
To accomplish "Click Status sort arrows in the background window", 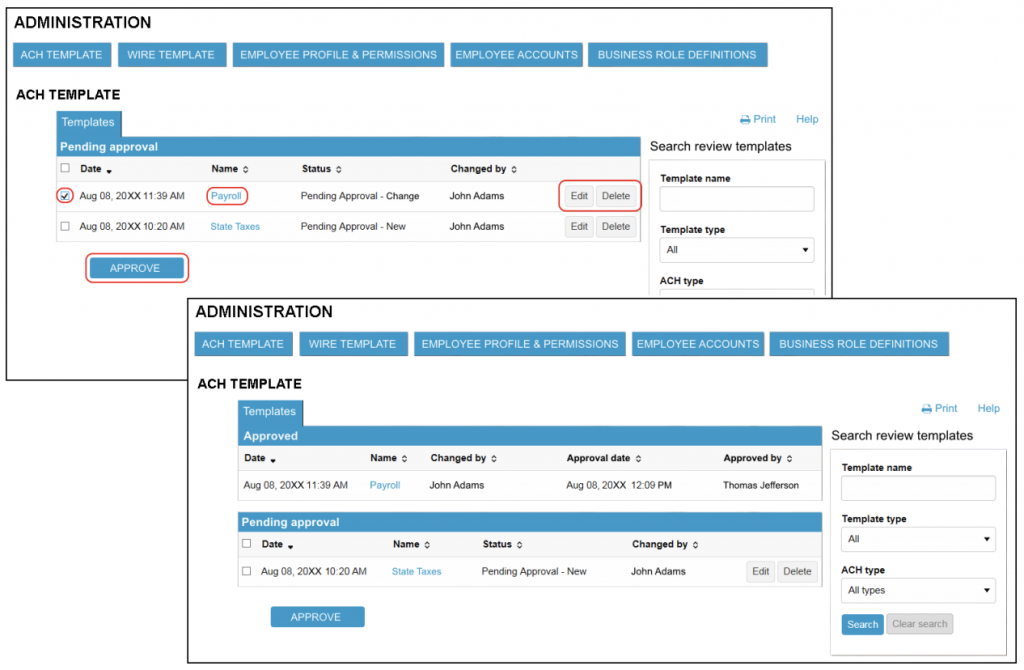I will click(x=339, y=170).
